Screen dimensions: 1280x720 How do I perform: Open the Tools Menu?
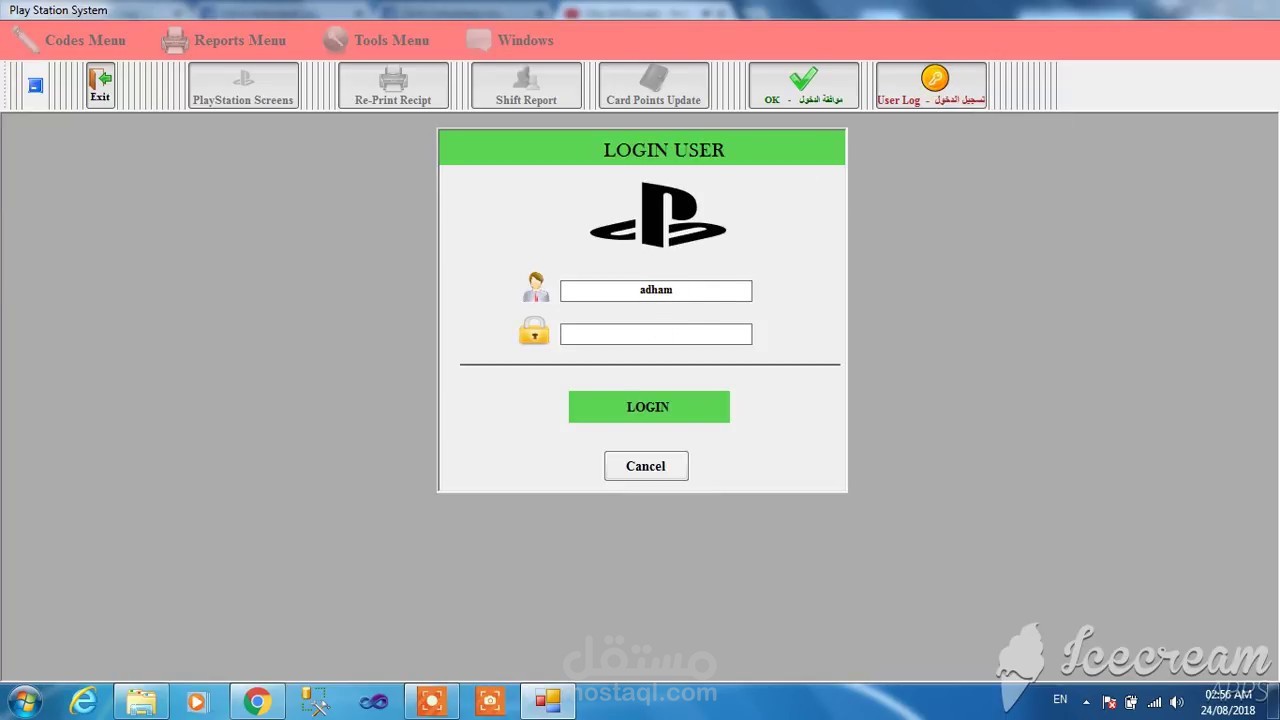391,40
